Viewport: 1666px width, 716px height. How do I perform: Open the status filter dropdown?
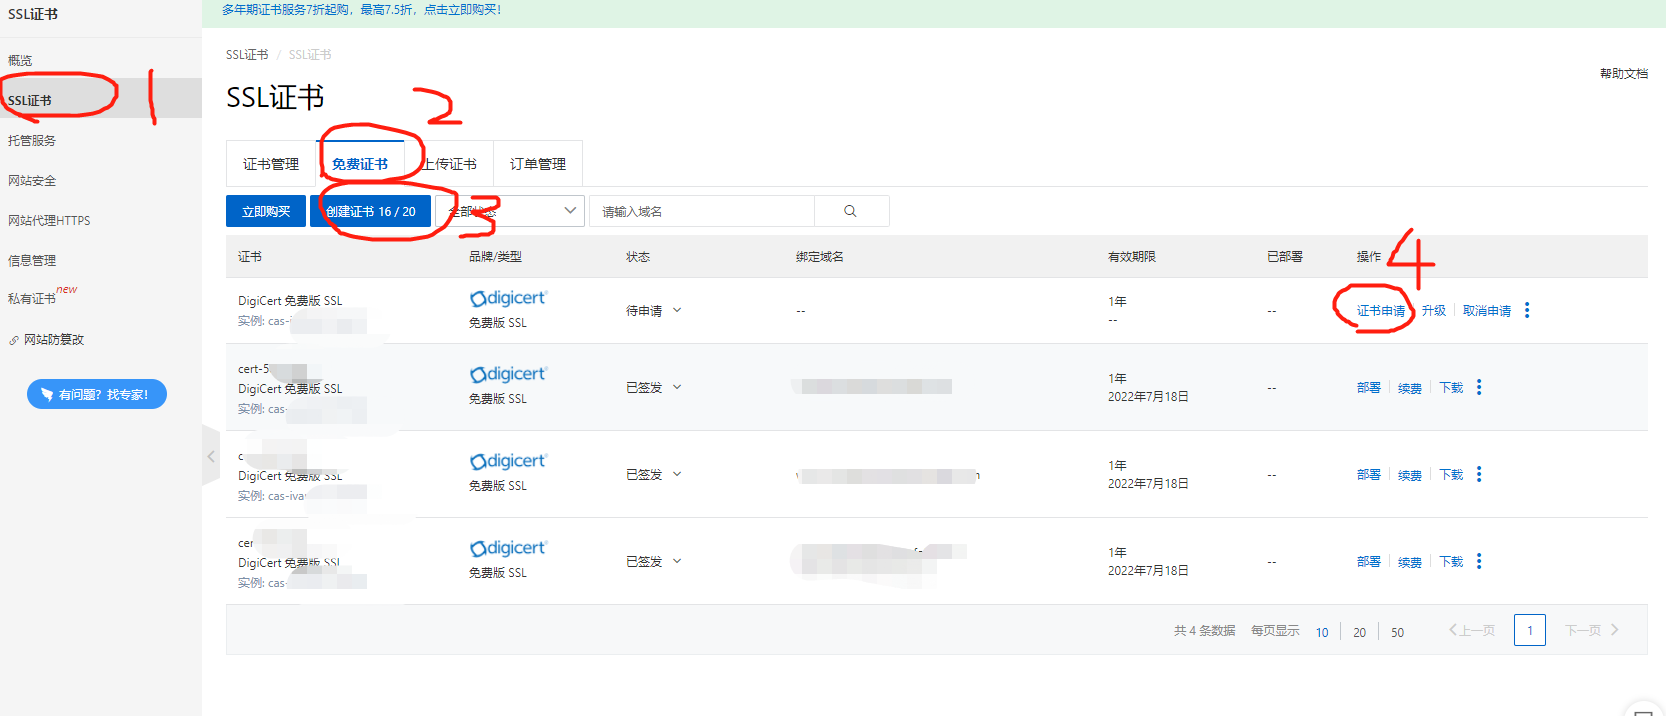click(x=510, y=211)
